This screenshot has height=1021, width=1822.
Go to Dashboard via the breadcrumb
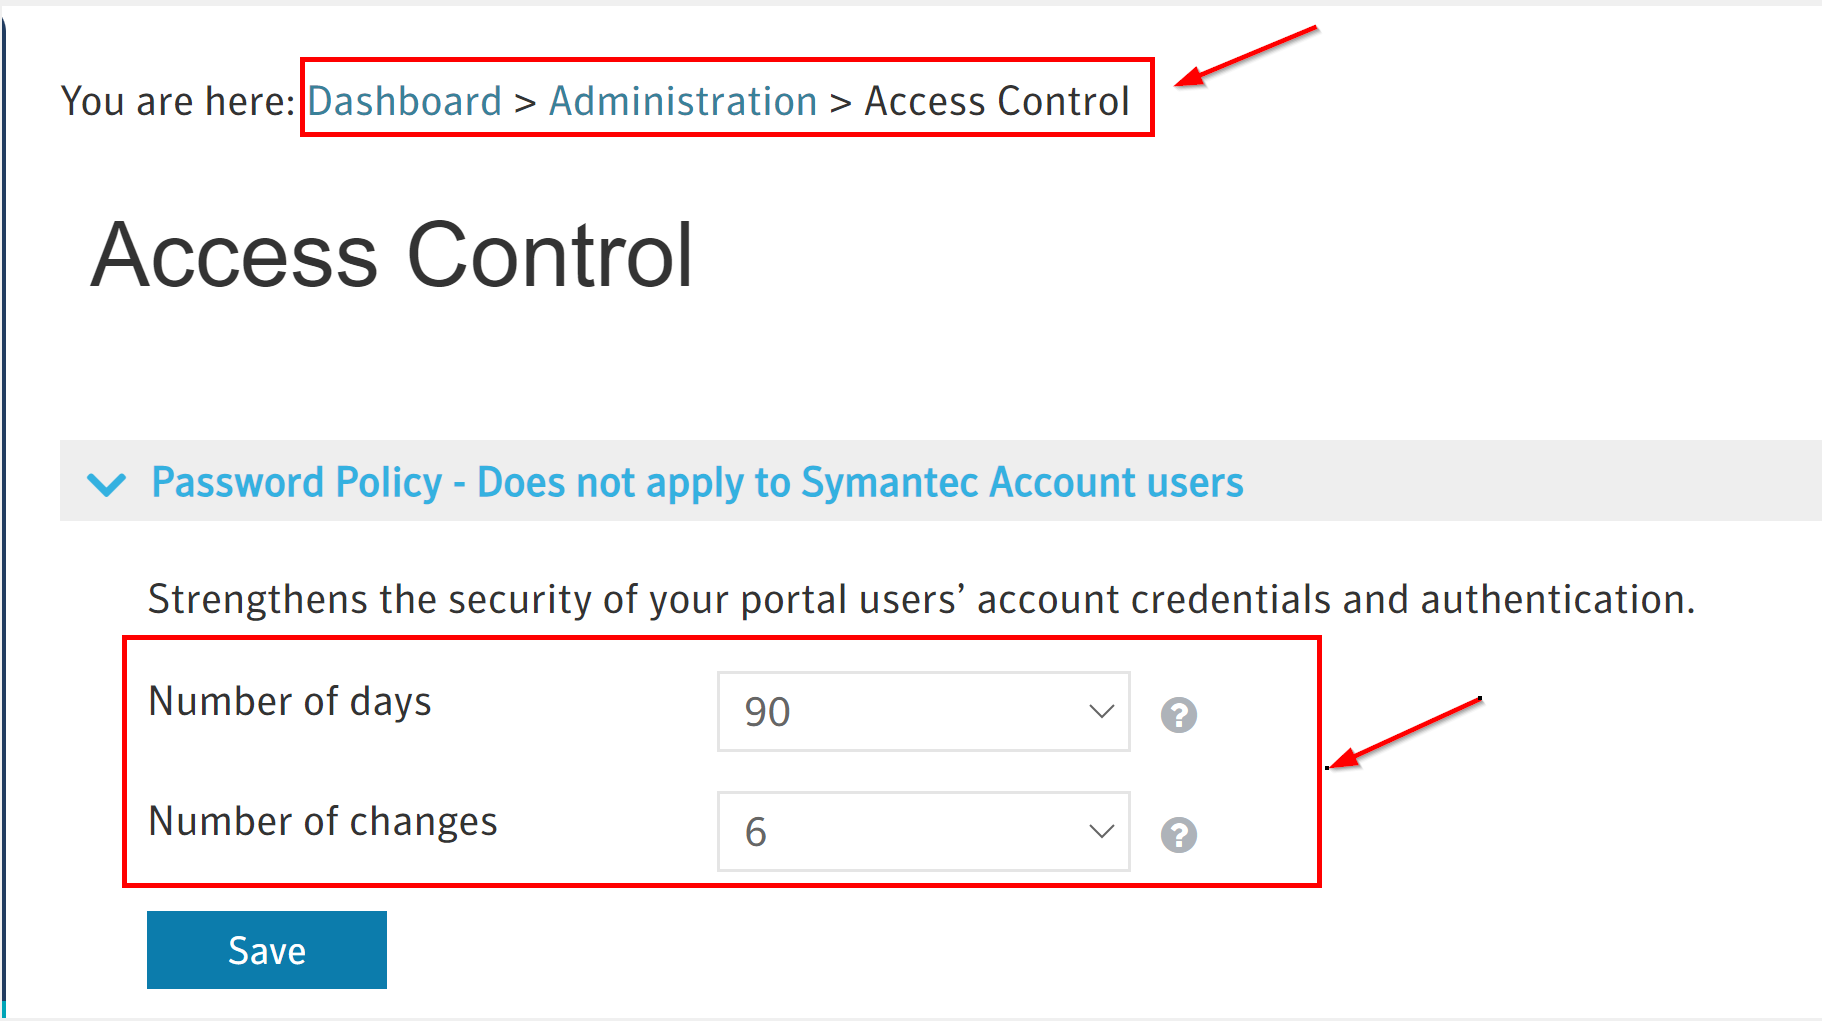404,101
